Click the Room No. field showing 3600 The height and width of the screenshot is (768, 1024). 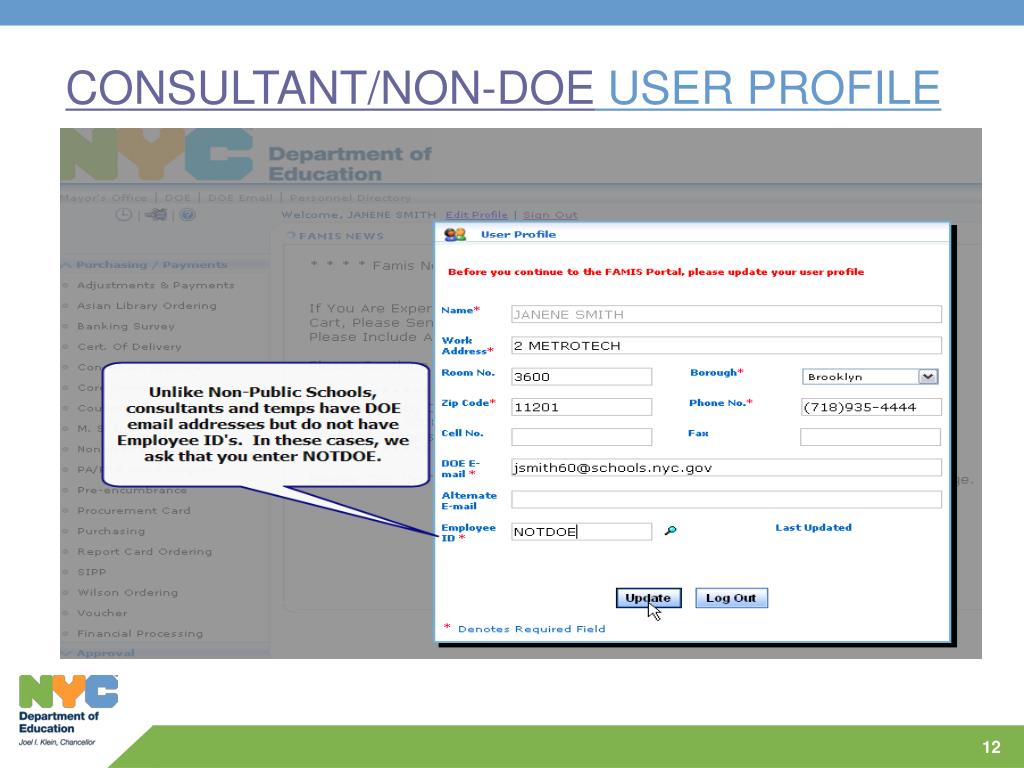click(581, 377)
